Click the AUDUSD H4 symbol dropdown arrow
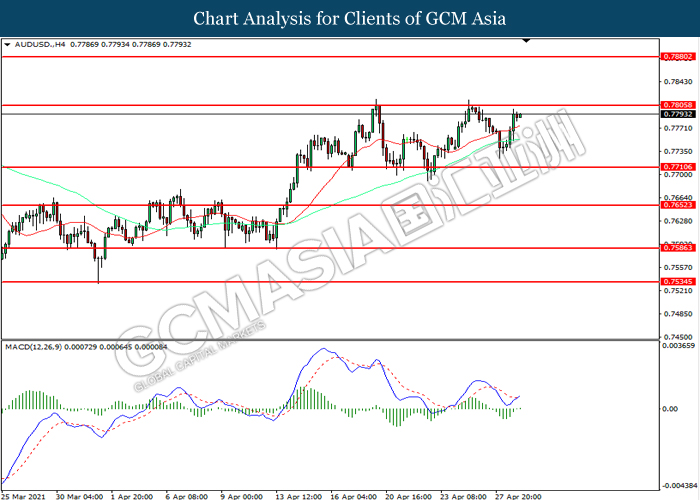Screen dimensions: 700x500 [x=7, y=45]
